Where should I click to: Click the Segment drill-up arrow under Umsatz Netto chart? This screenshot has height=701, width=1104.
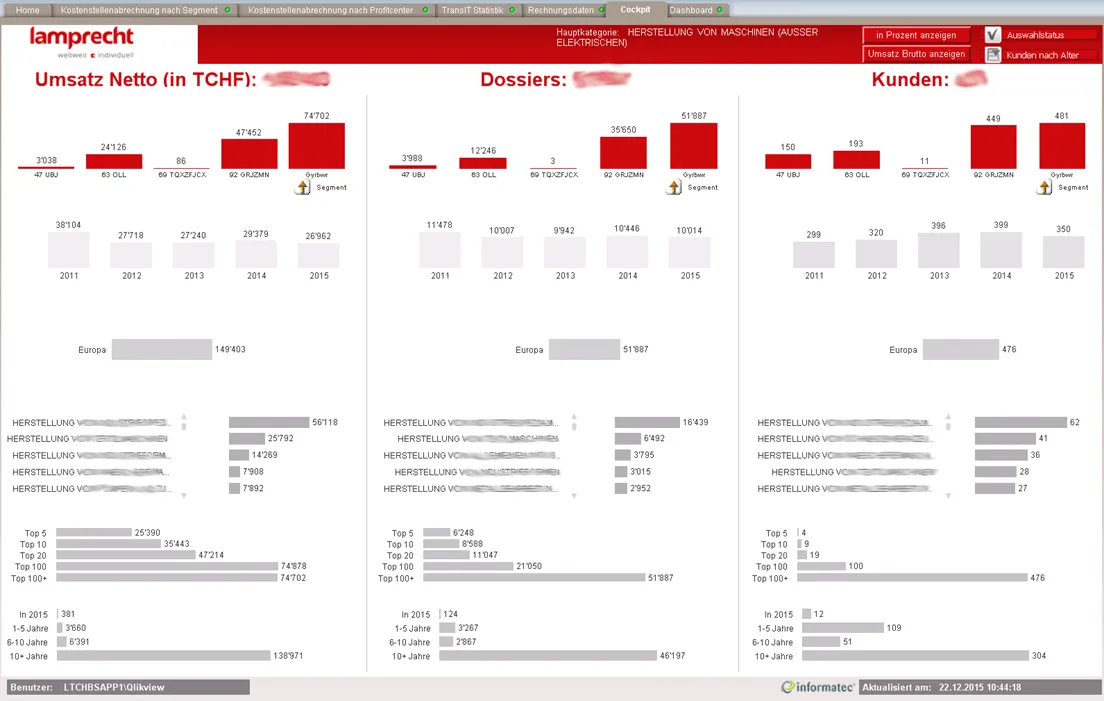[303, 187]
